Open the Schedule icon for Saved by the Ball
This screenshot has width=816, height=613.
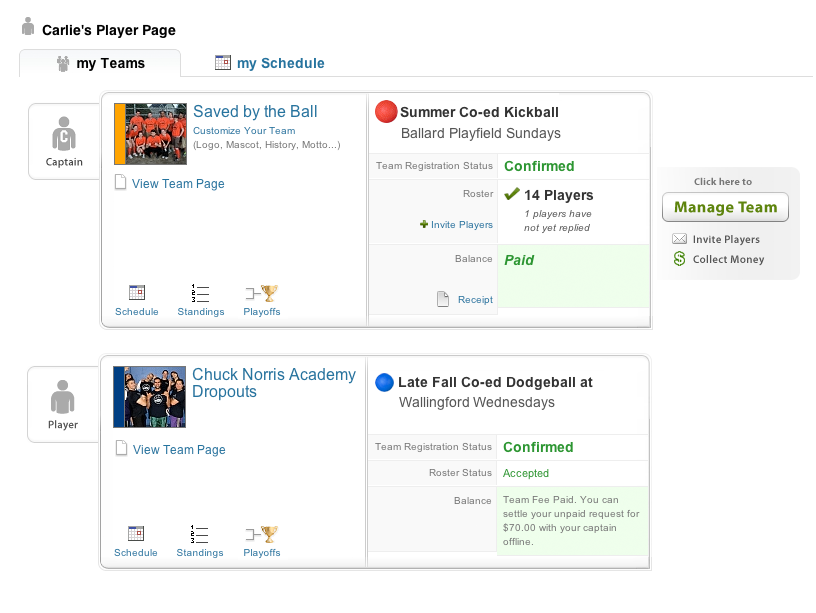click(x=136, y=293)
